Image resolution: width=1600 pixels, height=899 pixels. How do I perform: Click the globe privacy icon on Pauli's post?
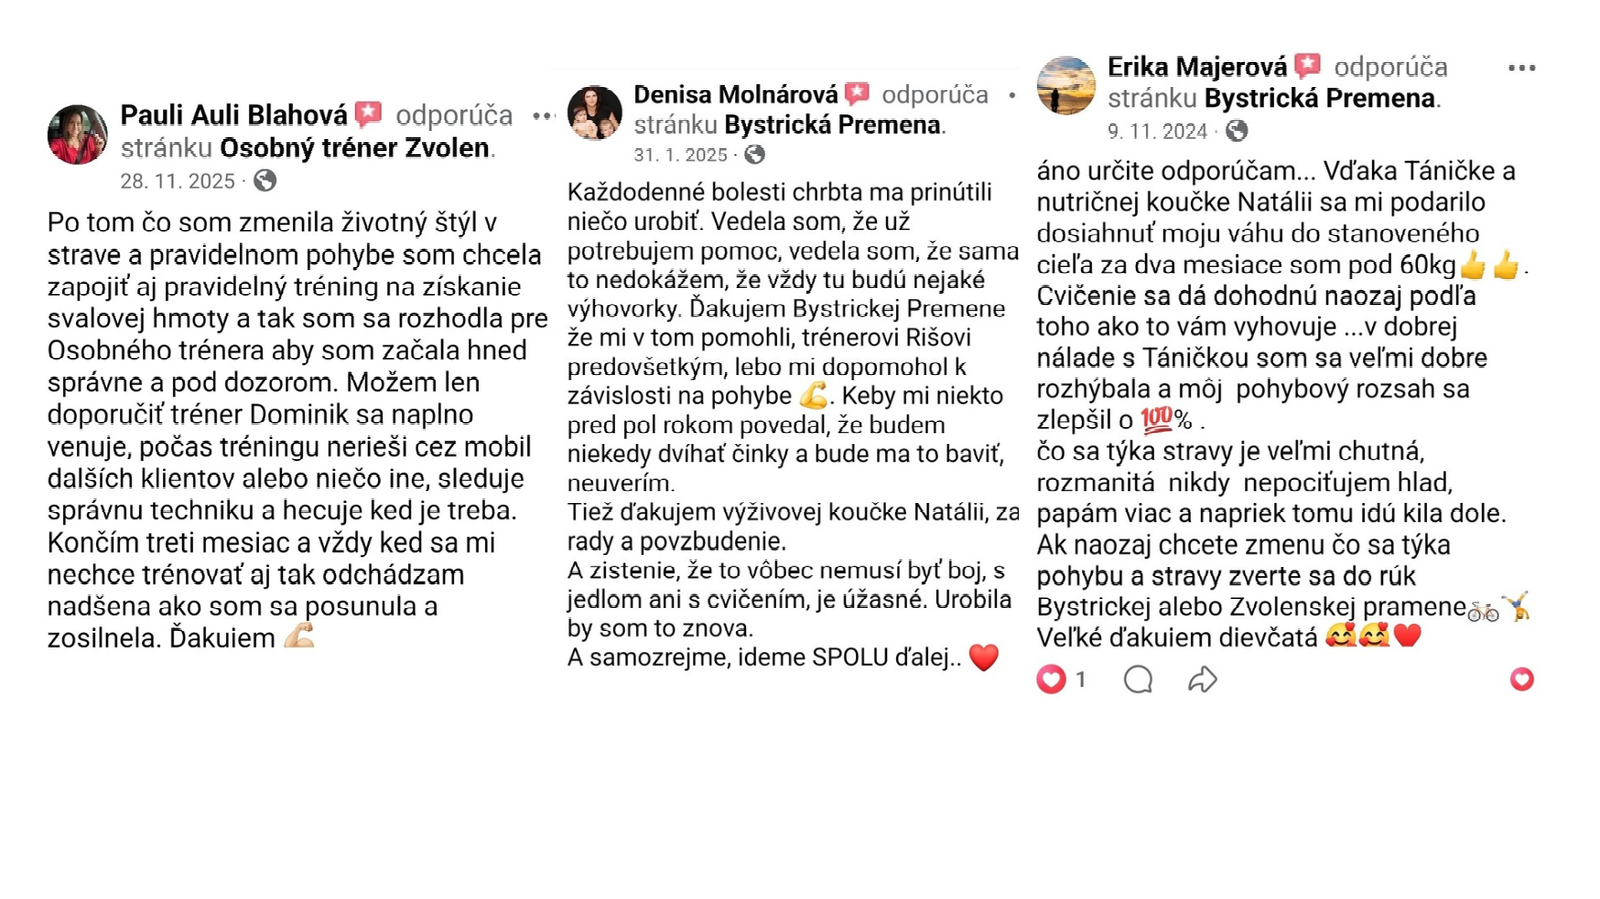point(265,181)
